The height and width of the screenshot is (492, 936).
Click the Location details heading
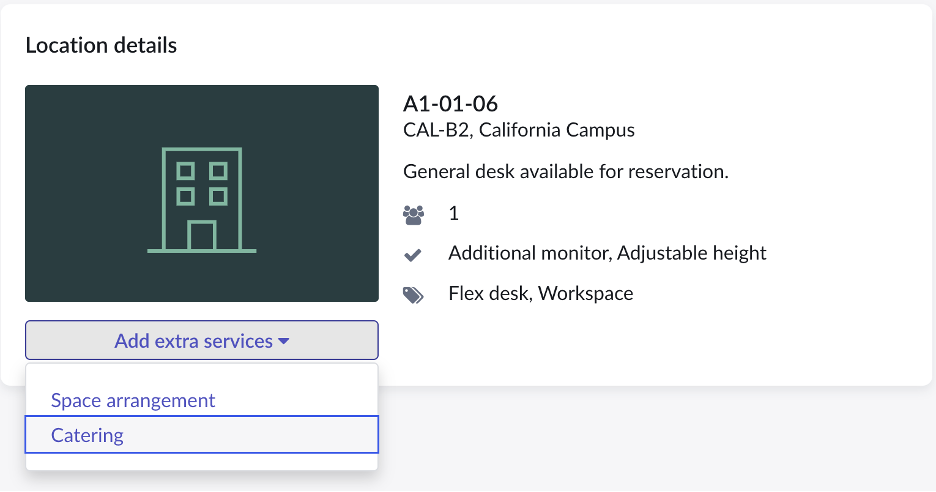click(x=101, y=45)
